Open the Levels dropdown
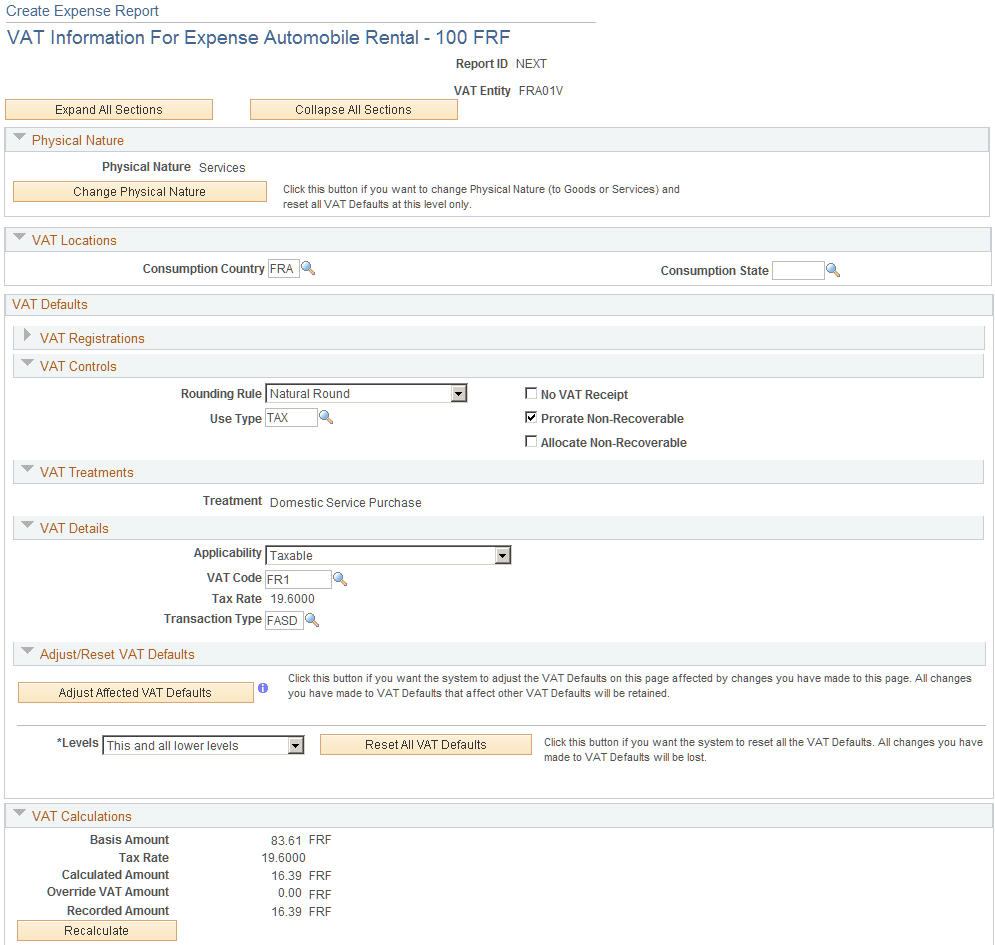The width and height of the screenshot is (995, 945). click(x=294, y=745)
